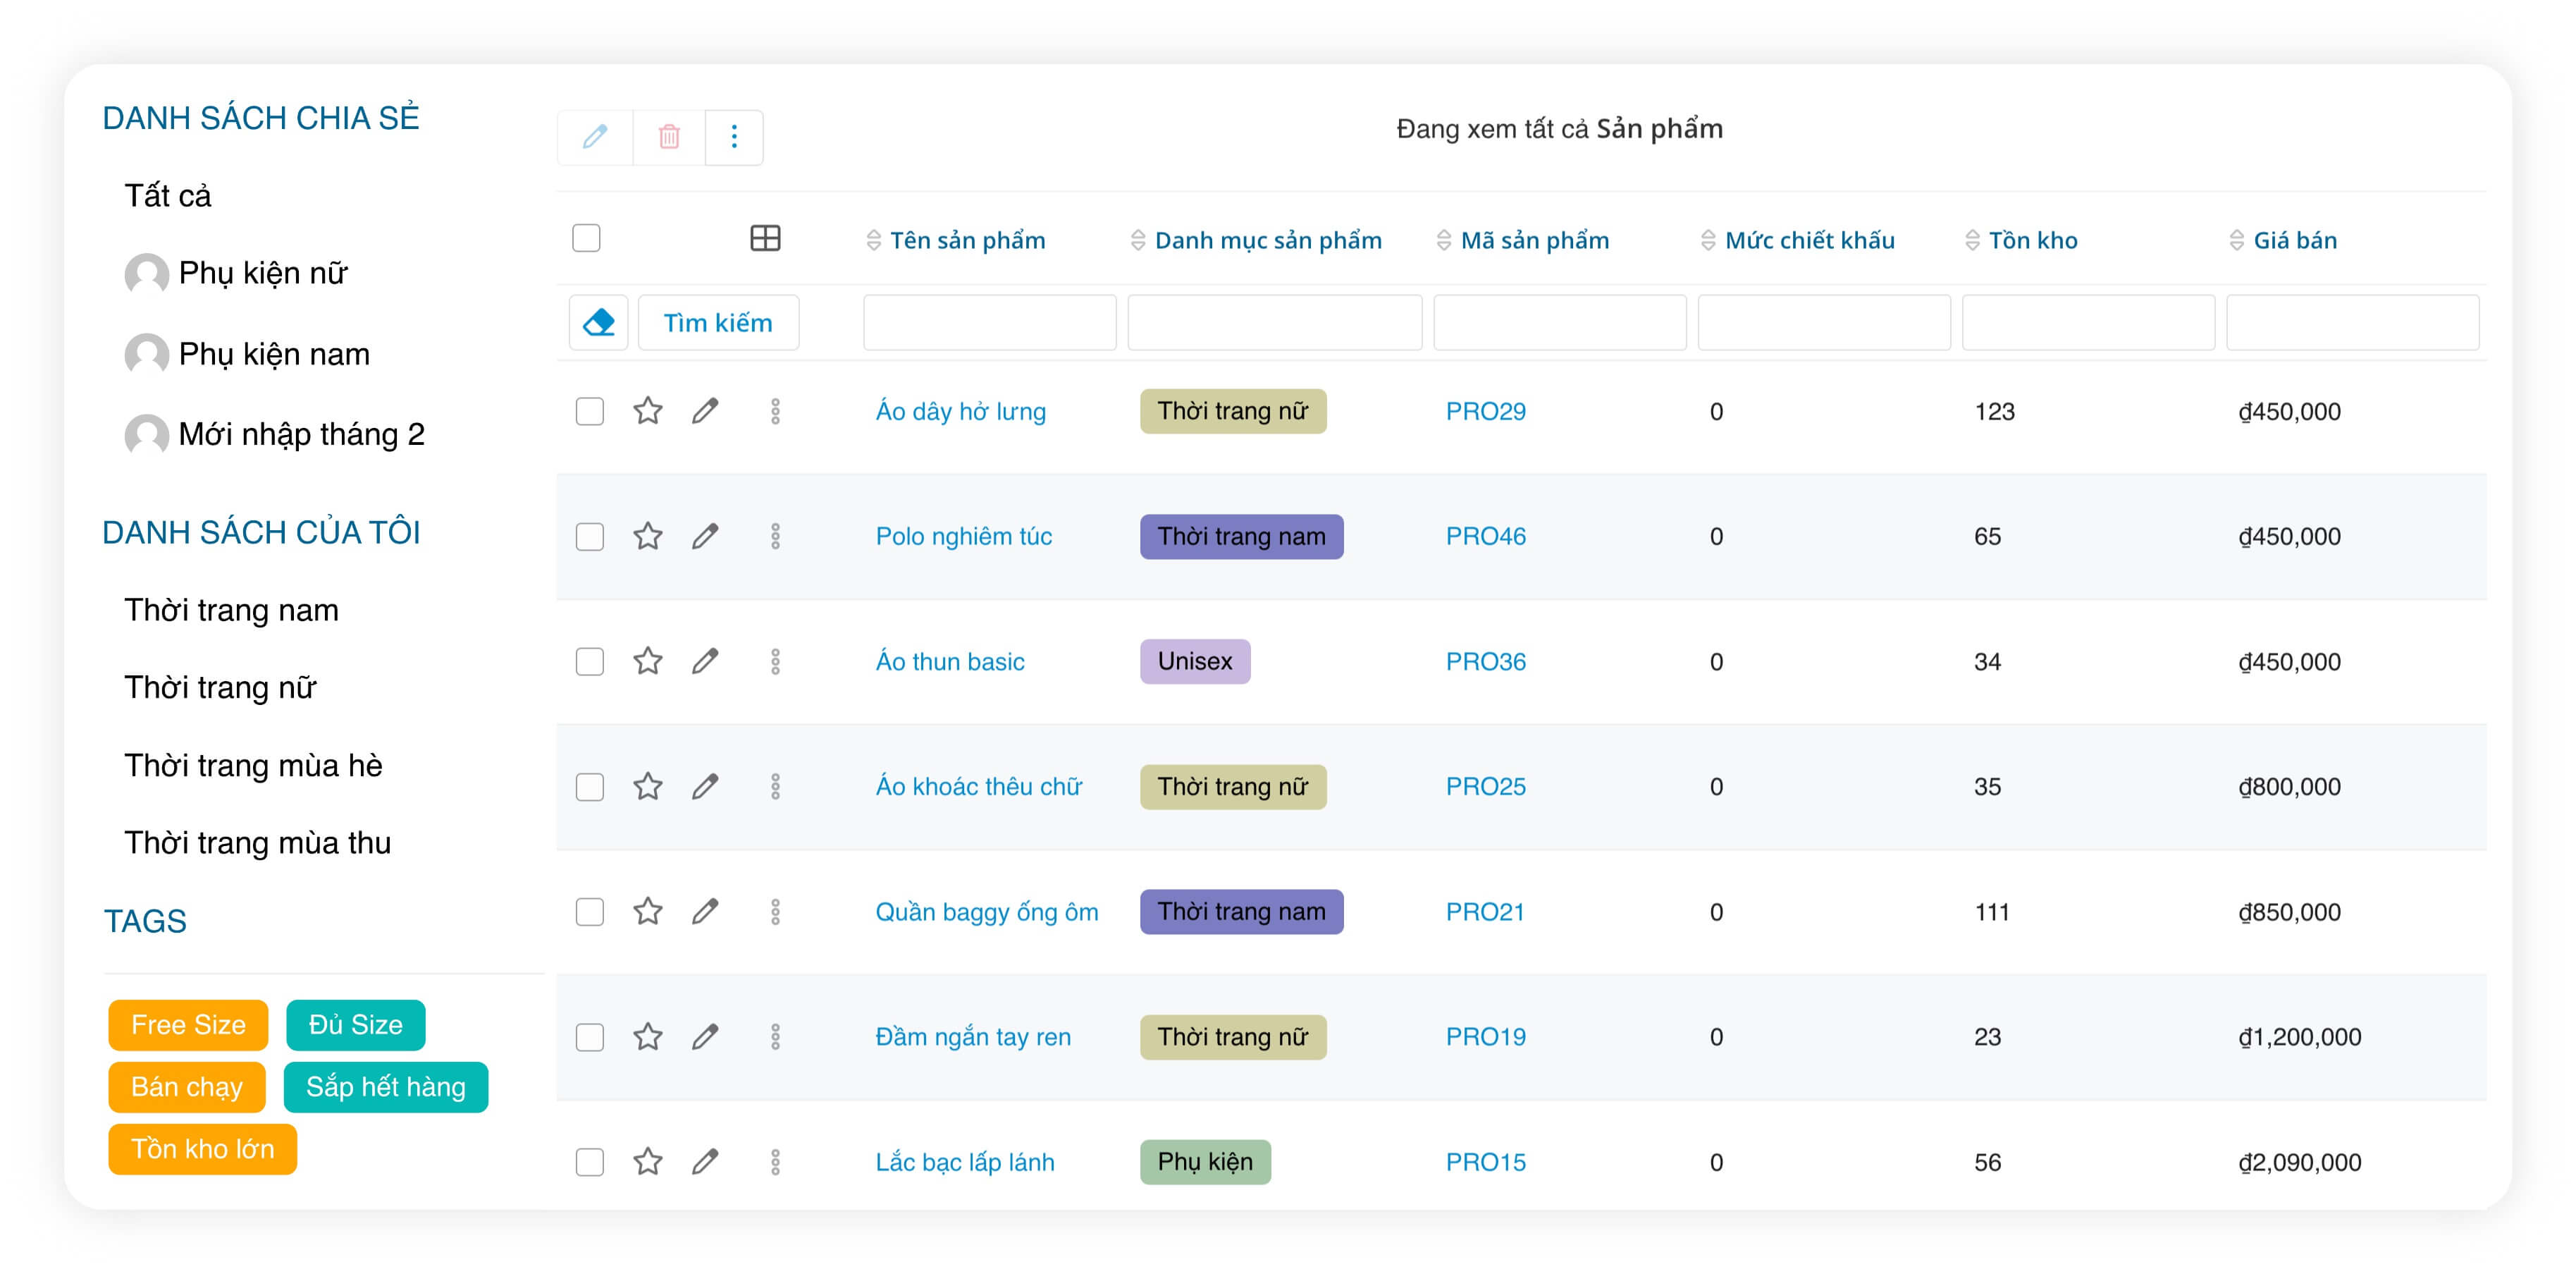Open row menu for Áo khoác thêu chữ

click(x=775, y=786)
